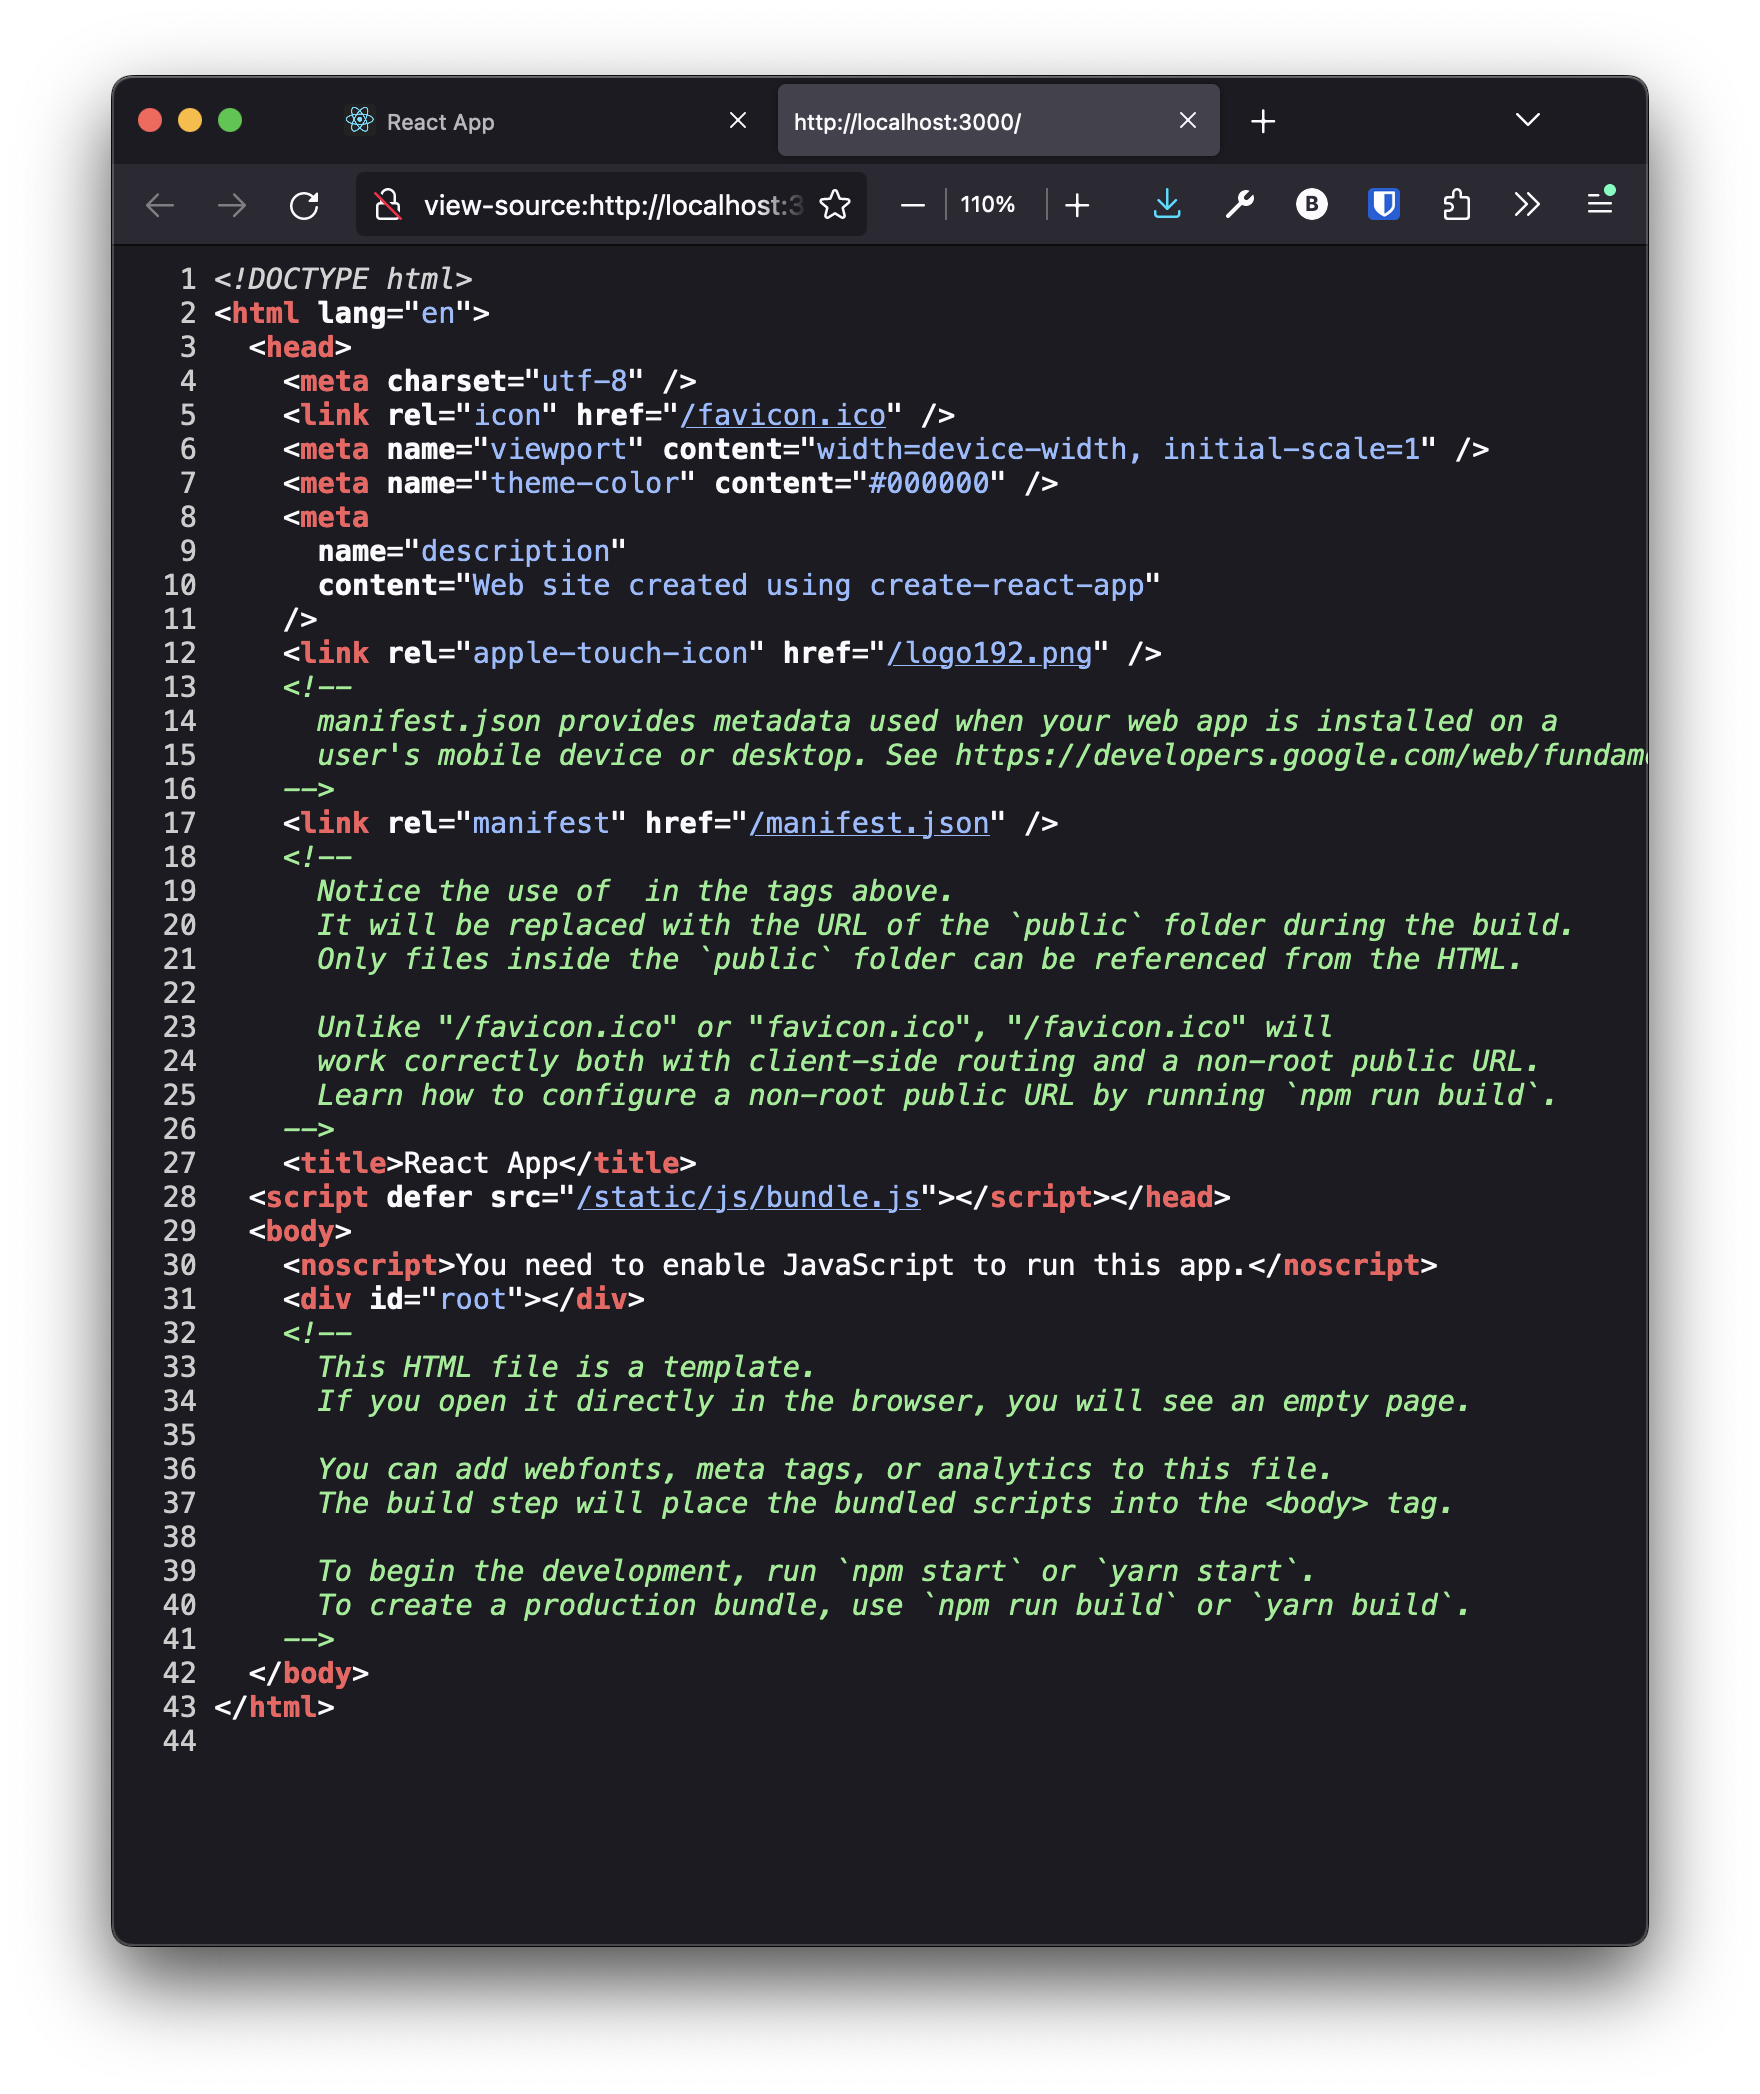Expand the overflow toolbar chevron

(1526, 204)
